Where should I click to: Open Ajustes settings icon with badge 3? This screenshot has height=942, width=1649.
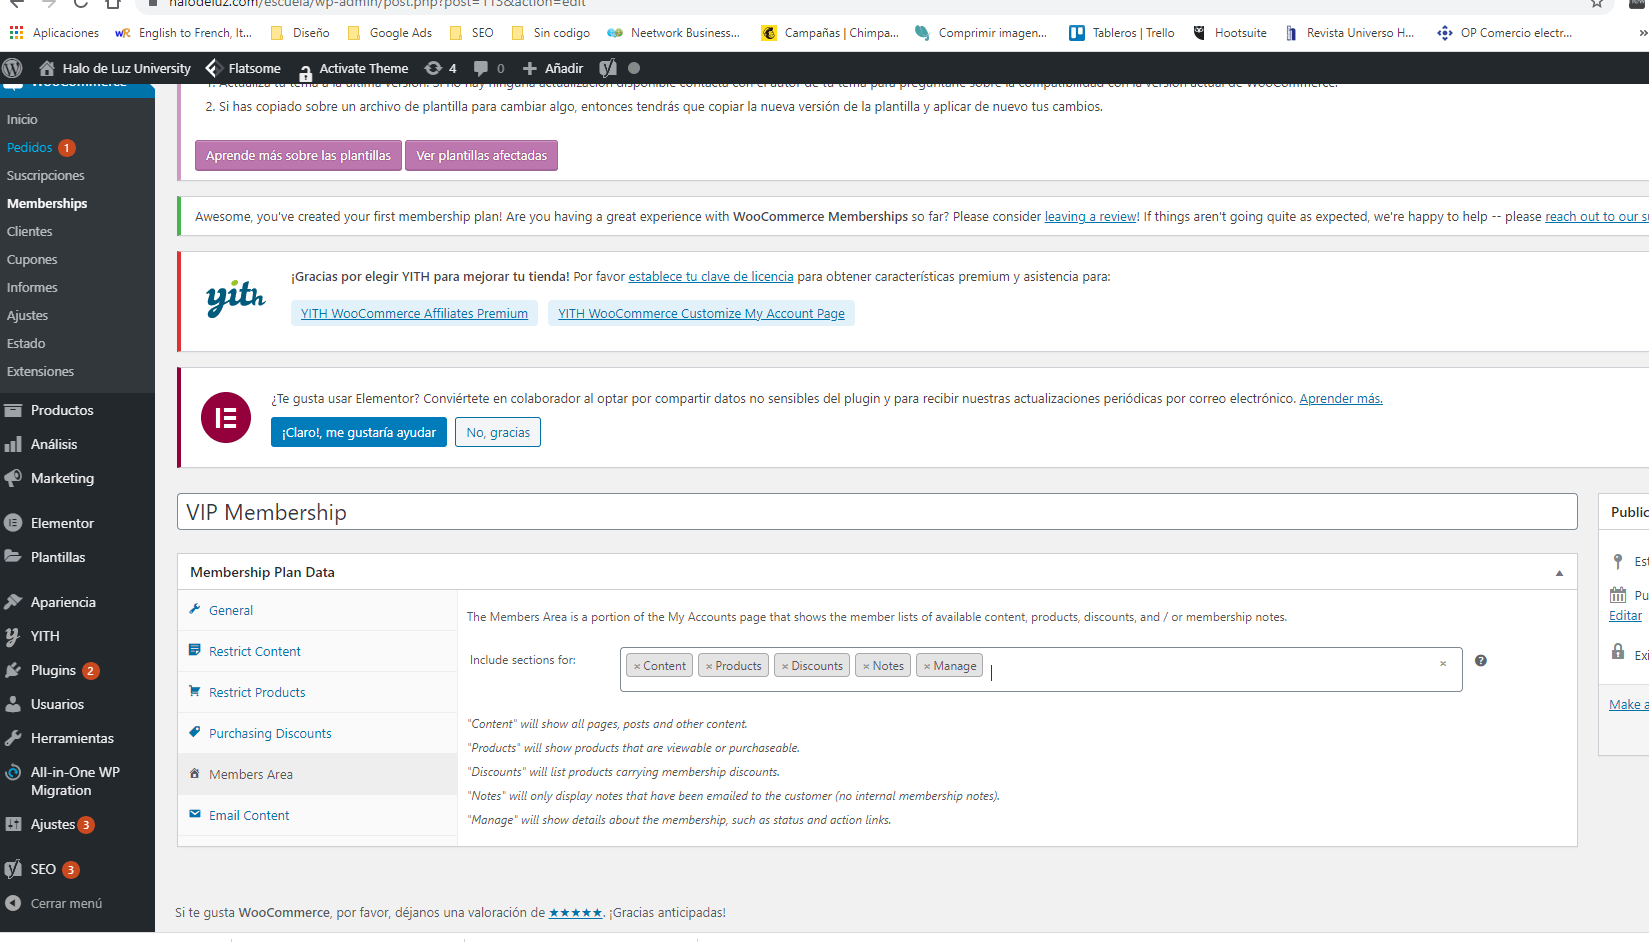pos(13,824)
